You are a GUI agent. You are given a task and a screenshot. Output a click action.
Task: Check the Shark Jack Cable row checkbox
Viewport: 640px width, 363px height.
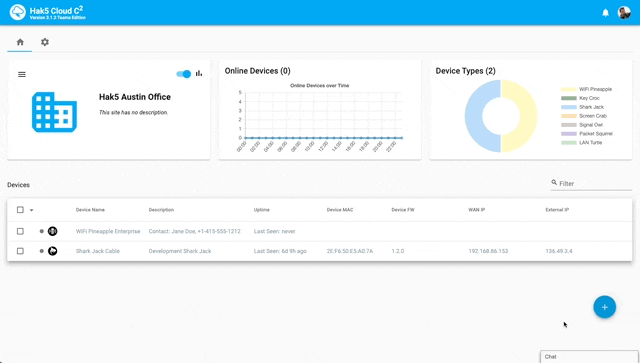(20, 251)
